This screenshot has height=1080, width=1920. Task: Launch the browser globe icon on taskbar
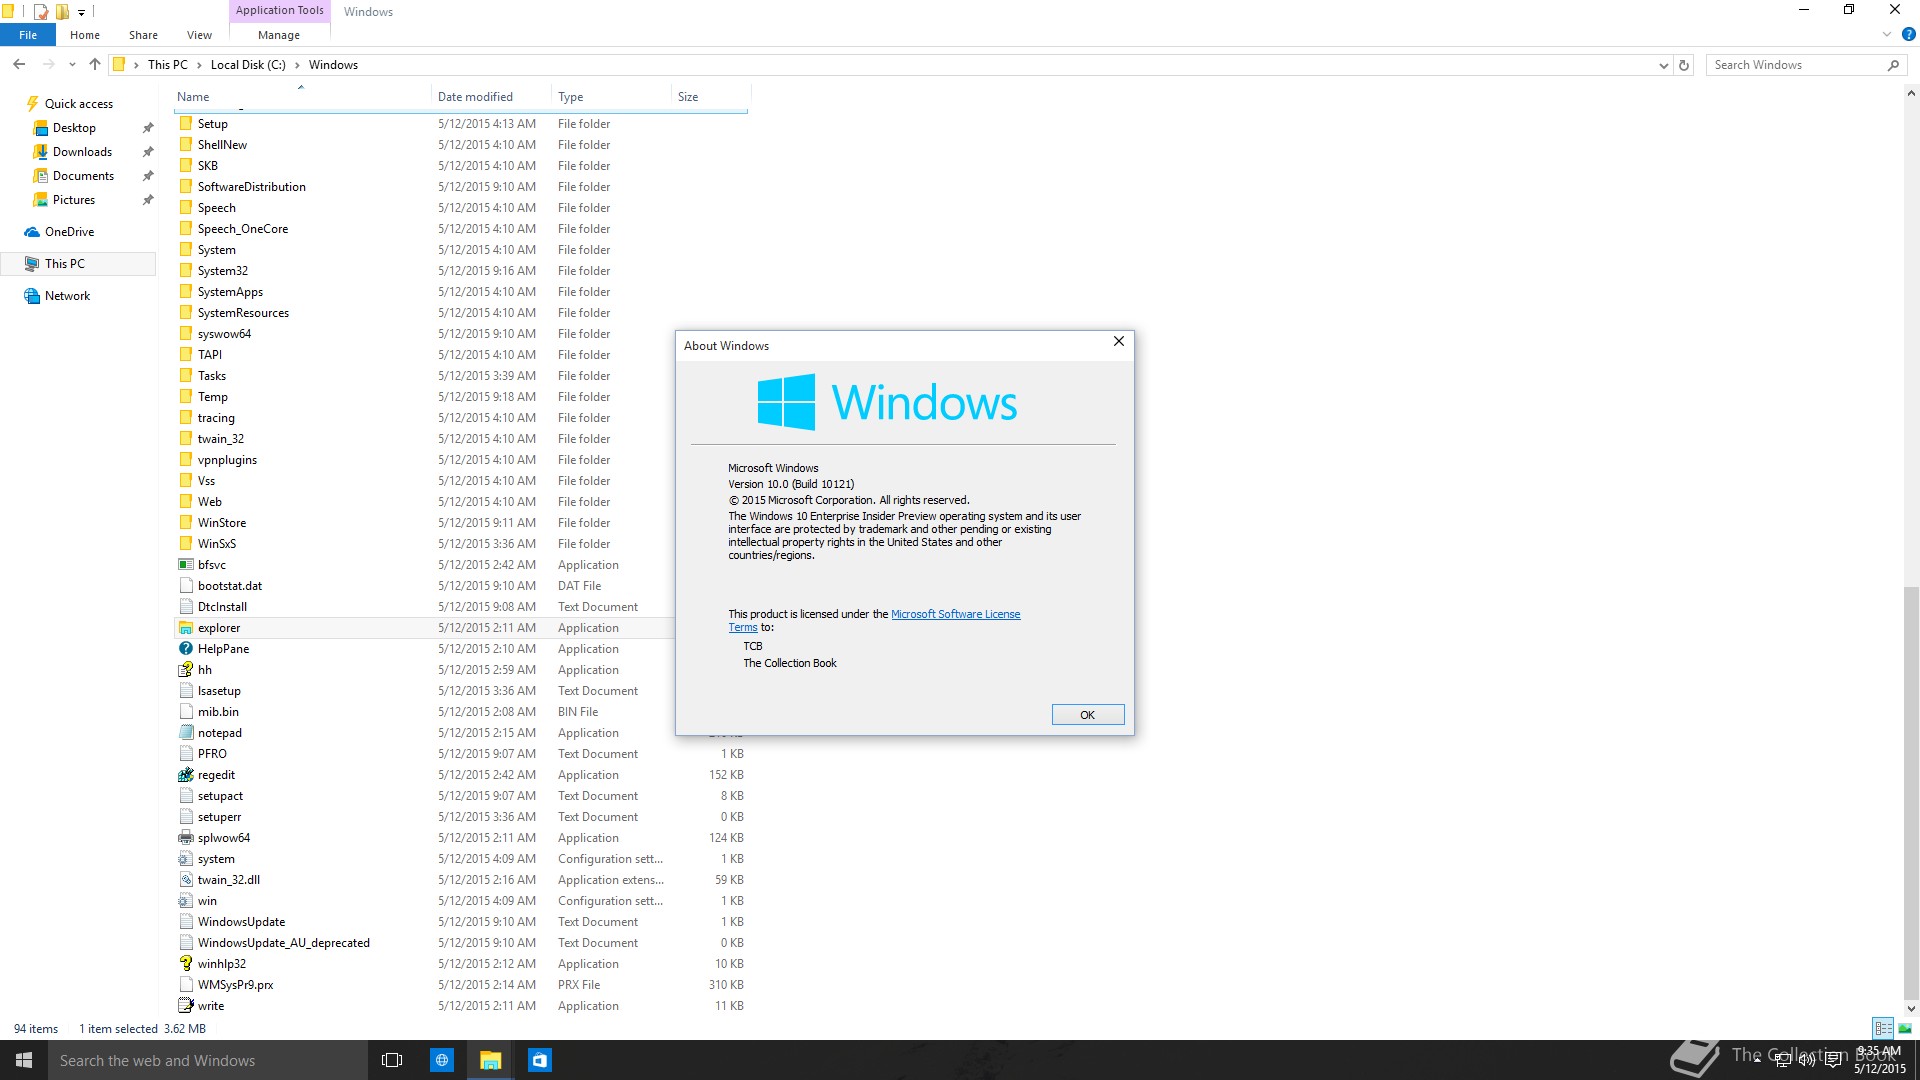point(441,1060)
